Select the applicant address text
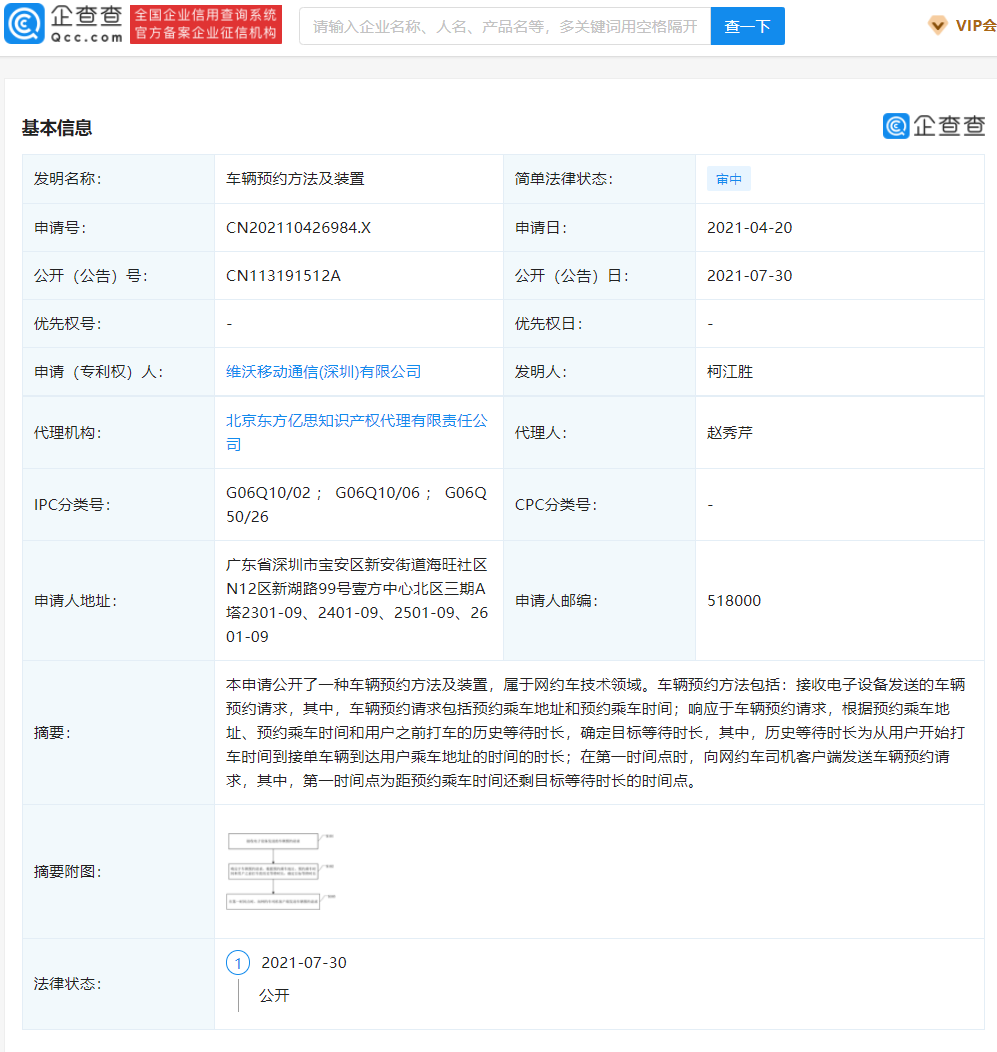This screenshot has width=997, height=1052. click(x=357, y=600)
